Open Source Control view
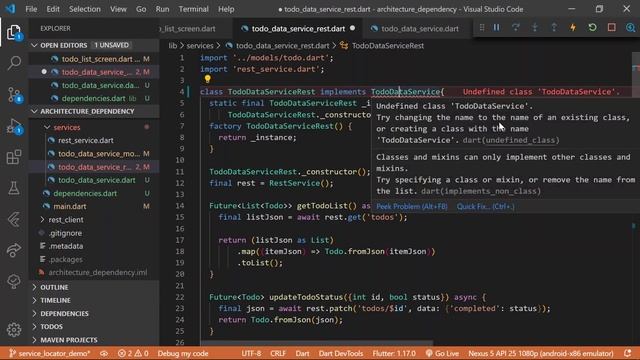Viewport: 640px width, 360px height. 14,95
